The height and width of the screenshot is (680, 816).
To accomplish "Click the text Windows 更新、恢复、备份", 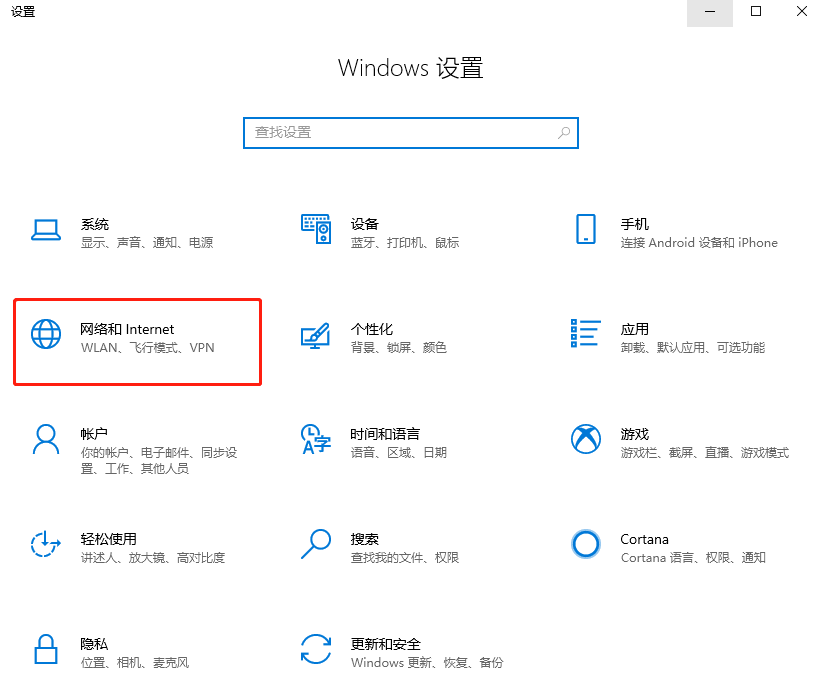I will 427,663.
